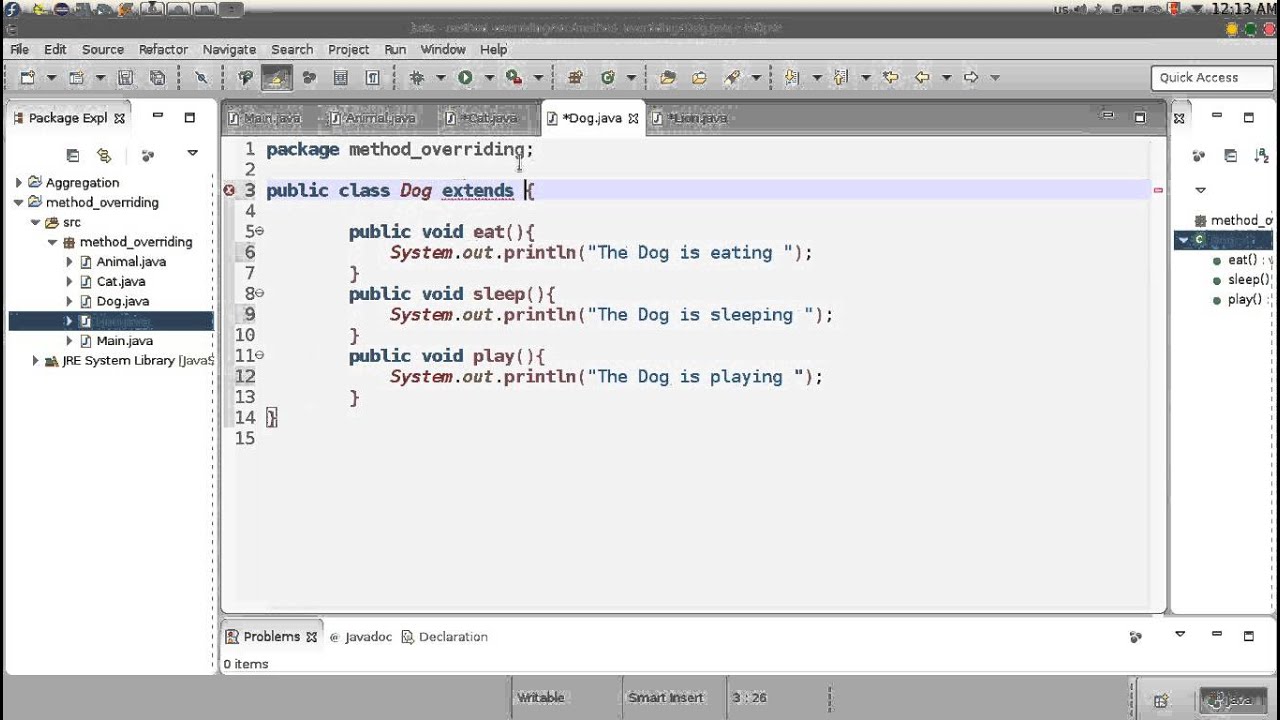Navigate Forward with arrow icon
Viewport: 1280px width, 720px height.
point(970,77)
